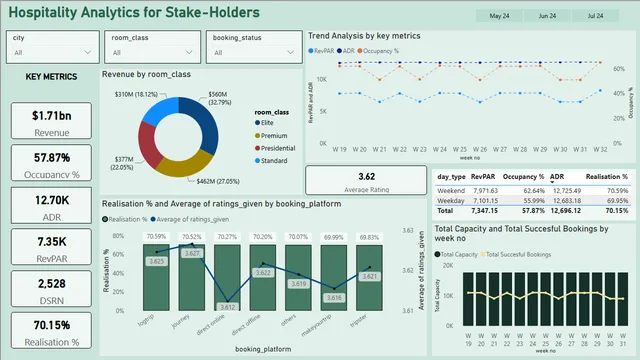
Task: Select the Weekend row in day_type table
Action: point(532,191)
